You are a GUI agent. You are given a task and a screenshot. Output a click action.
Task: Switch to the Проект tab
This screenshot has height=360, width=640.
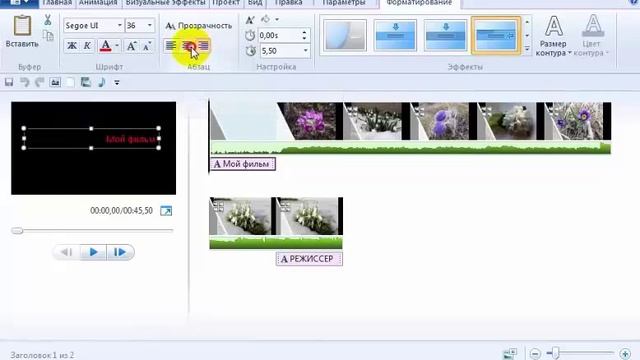tap(226, 3)
